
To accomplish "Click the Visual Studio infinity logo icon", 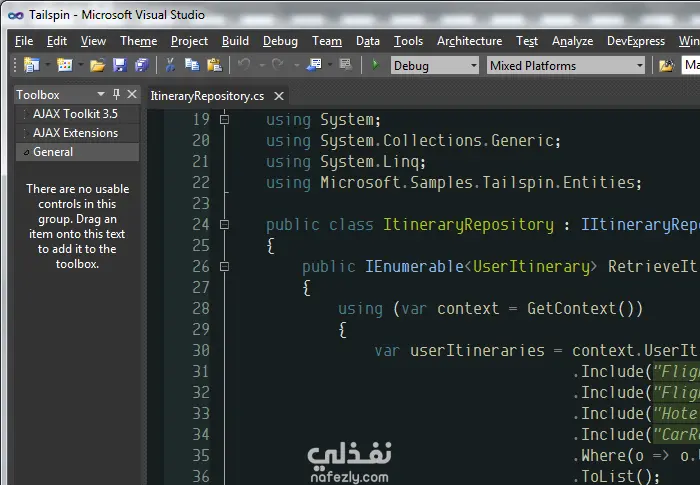I will pyautogui.click(x=16, y=15).
